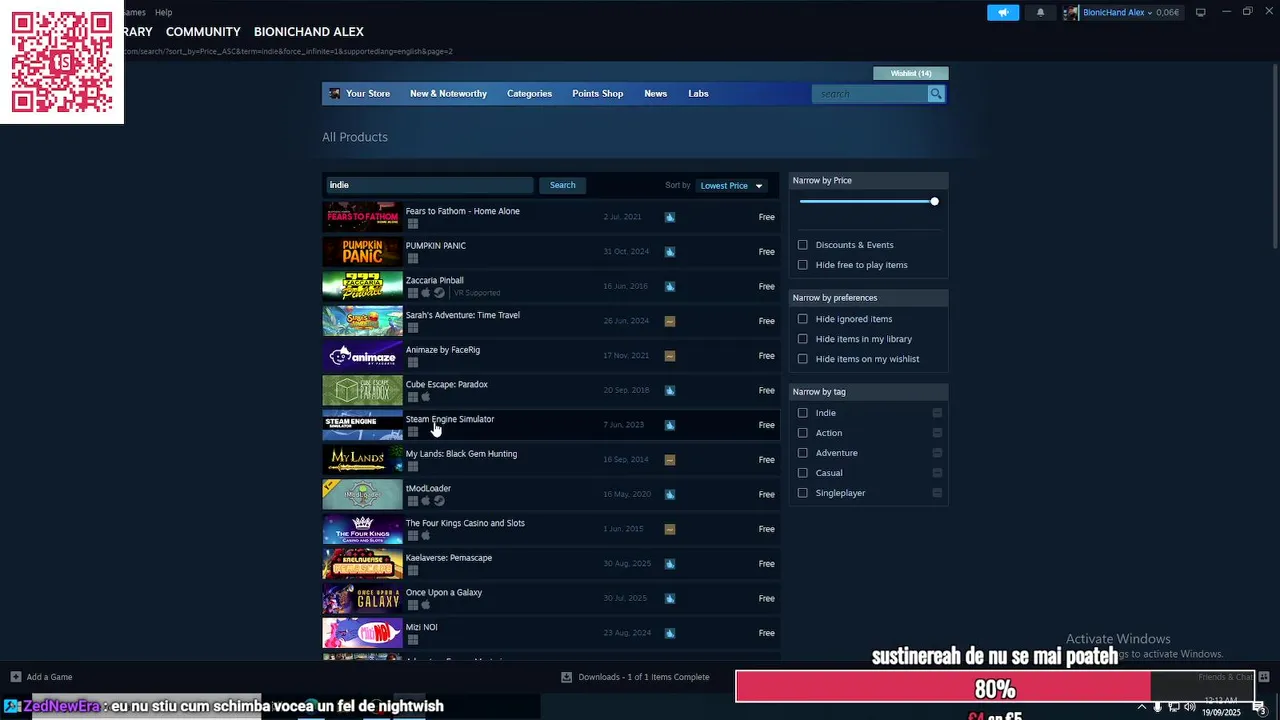Click Apple platform icon under Cube Escape: Paradox
This screenshot has height=720, width=1280.
point(425,397)
